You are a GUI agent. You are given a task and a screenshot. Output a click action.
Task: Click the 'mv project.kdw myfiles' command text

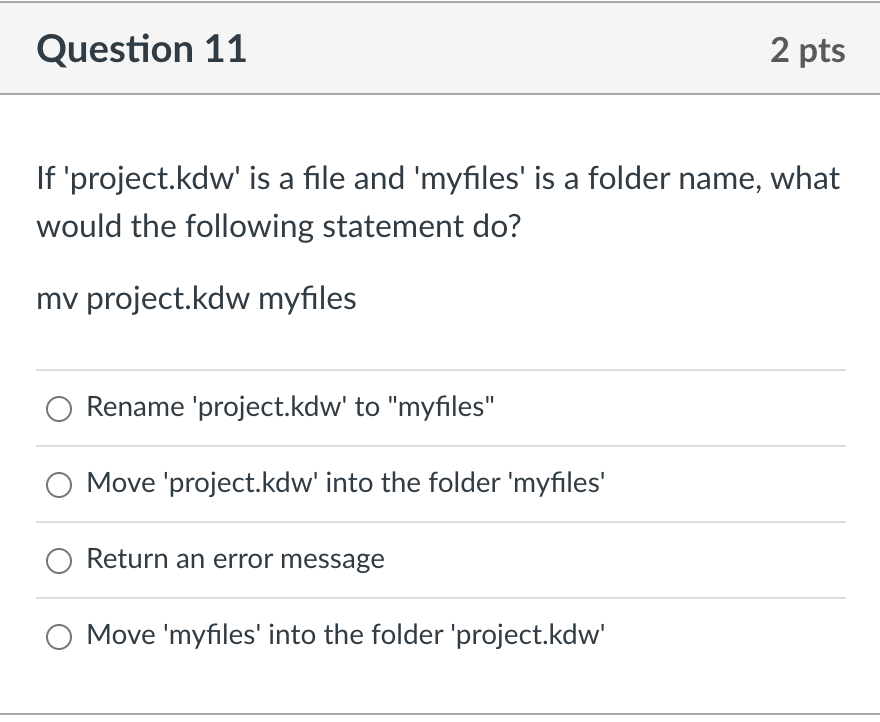[195, 298]
